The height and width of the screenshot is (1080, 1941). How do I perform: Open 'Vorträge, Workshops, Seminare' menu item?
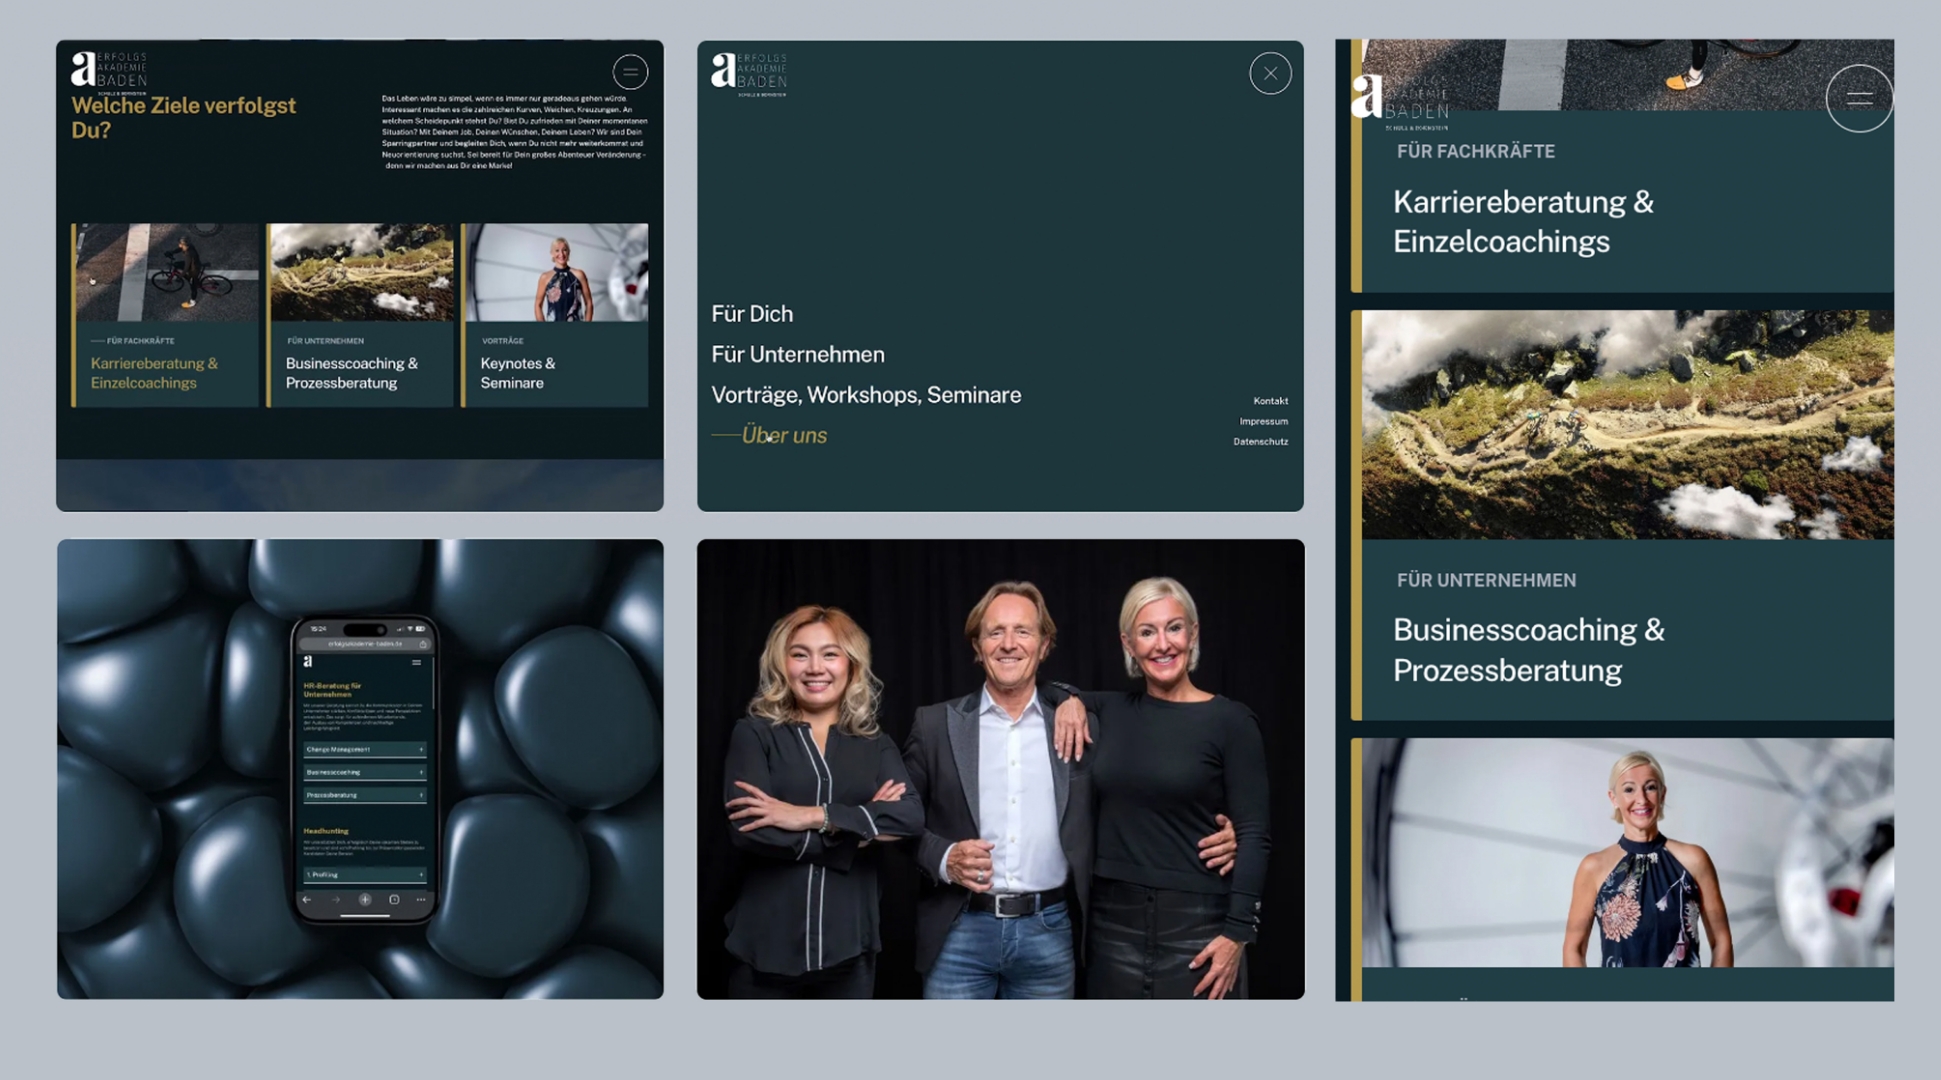point(866,395)
